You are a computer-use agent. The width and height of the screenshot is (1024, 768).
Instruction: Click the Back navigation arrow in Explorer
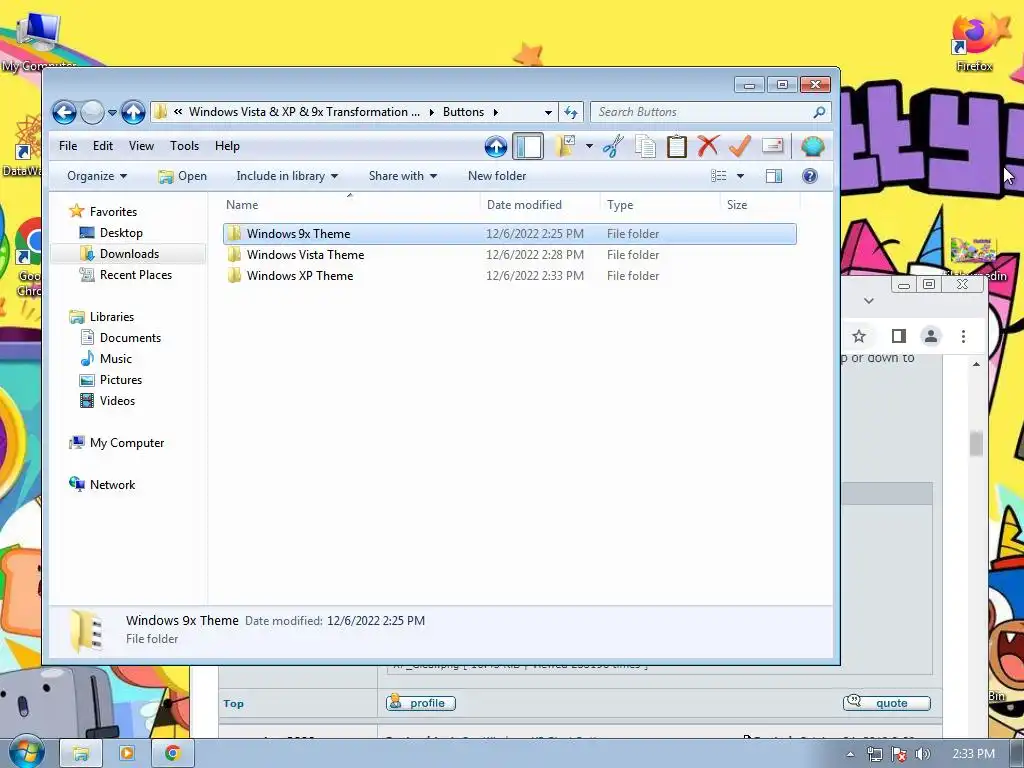pos(65,112)
